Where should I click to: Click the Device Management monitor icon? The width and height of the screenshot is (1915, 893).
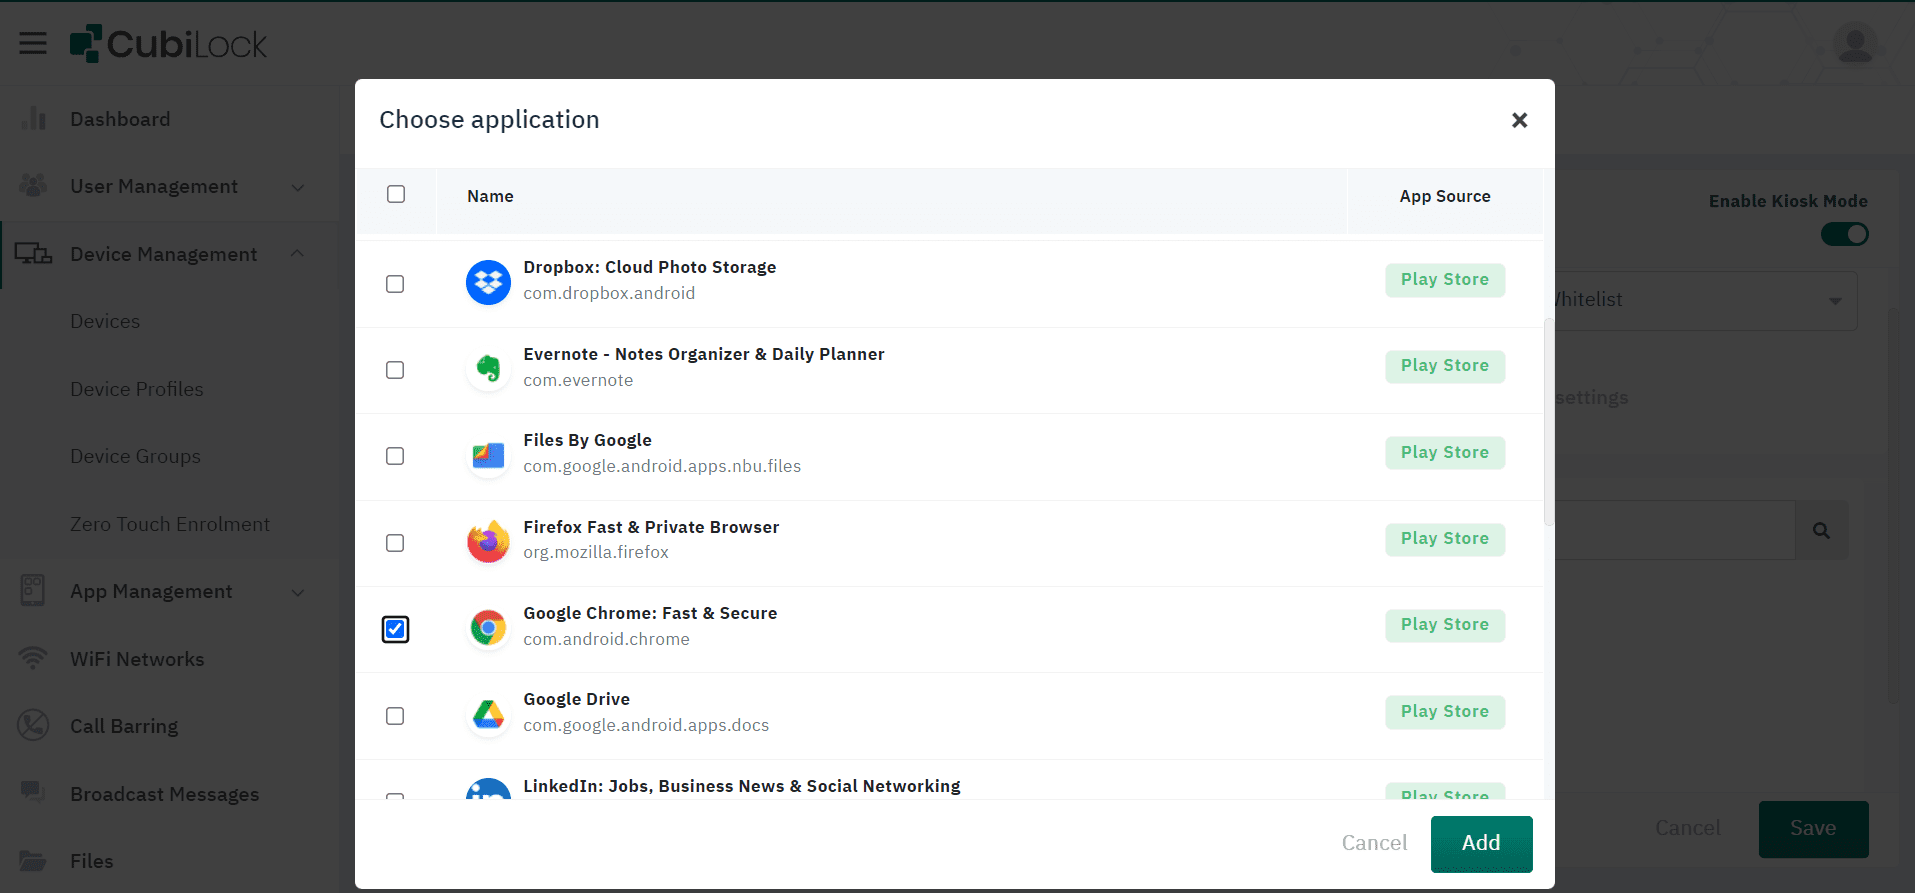pos(33,254)
